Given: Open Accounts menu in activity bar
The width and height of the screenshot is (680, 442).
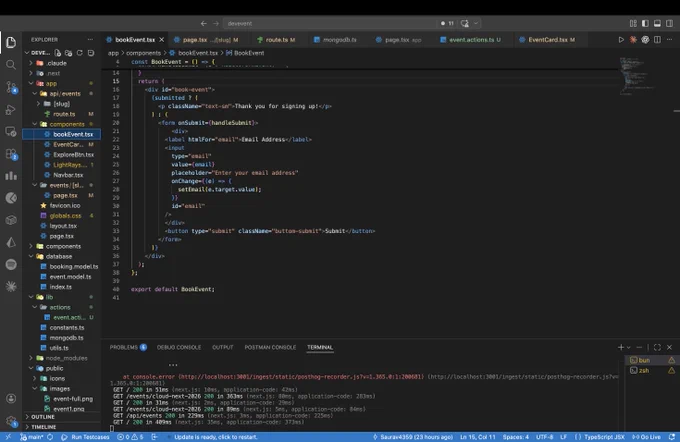Looking at the screenshot, I should (11, 398).
